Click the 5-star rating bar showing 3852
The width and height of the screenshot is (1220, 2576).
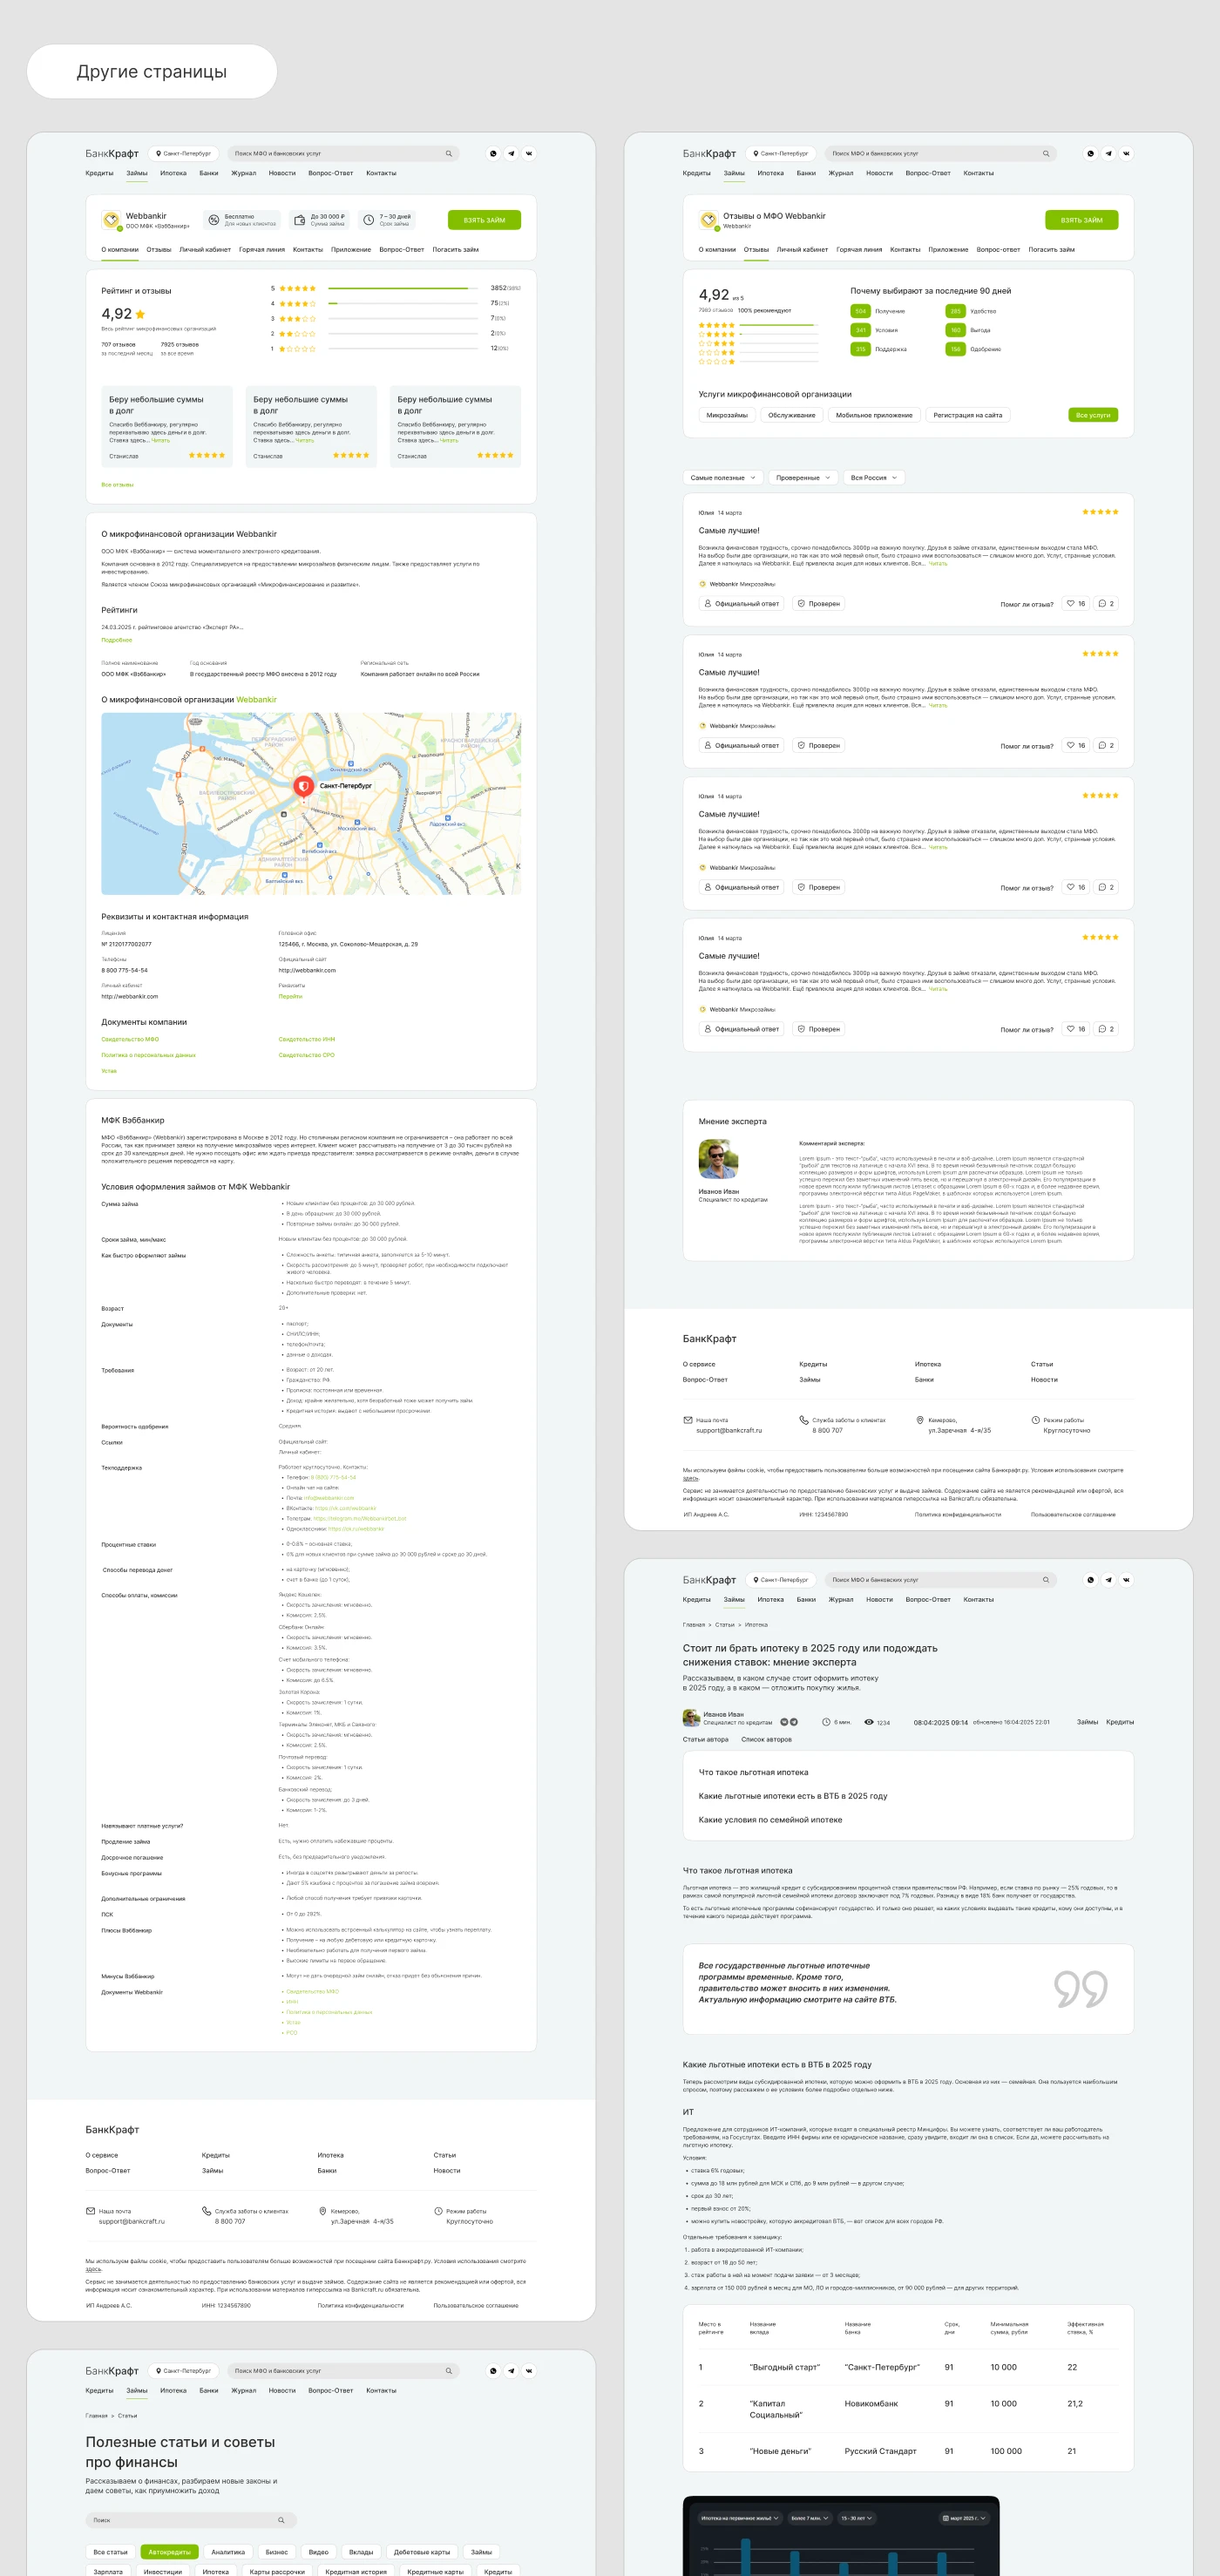coord(403,288)
